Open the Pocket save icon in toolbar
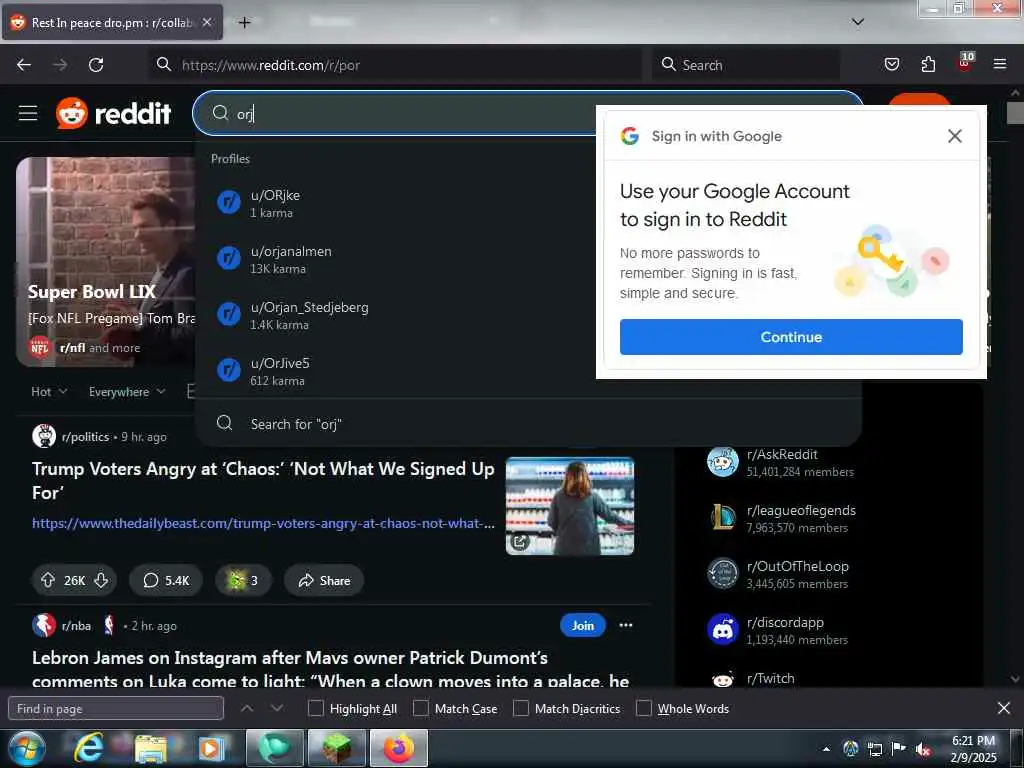1024x768 pixels. click(x=891, y=65)
